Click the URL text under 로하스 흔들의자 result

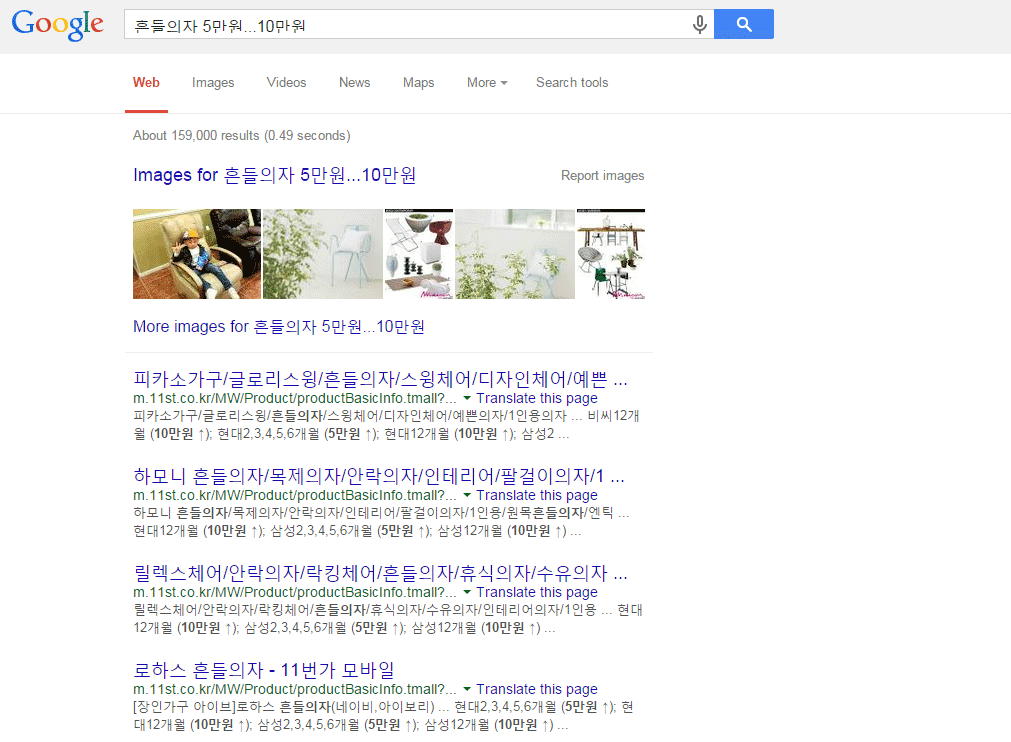tap(295, 690)
